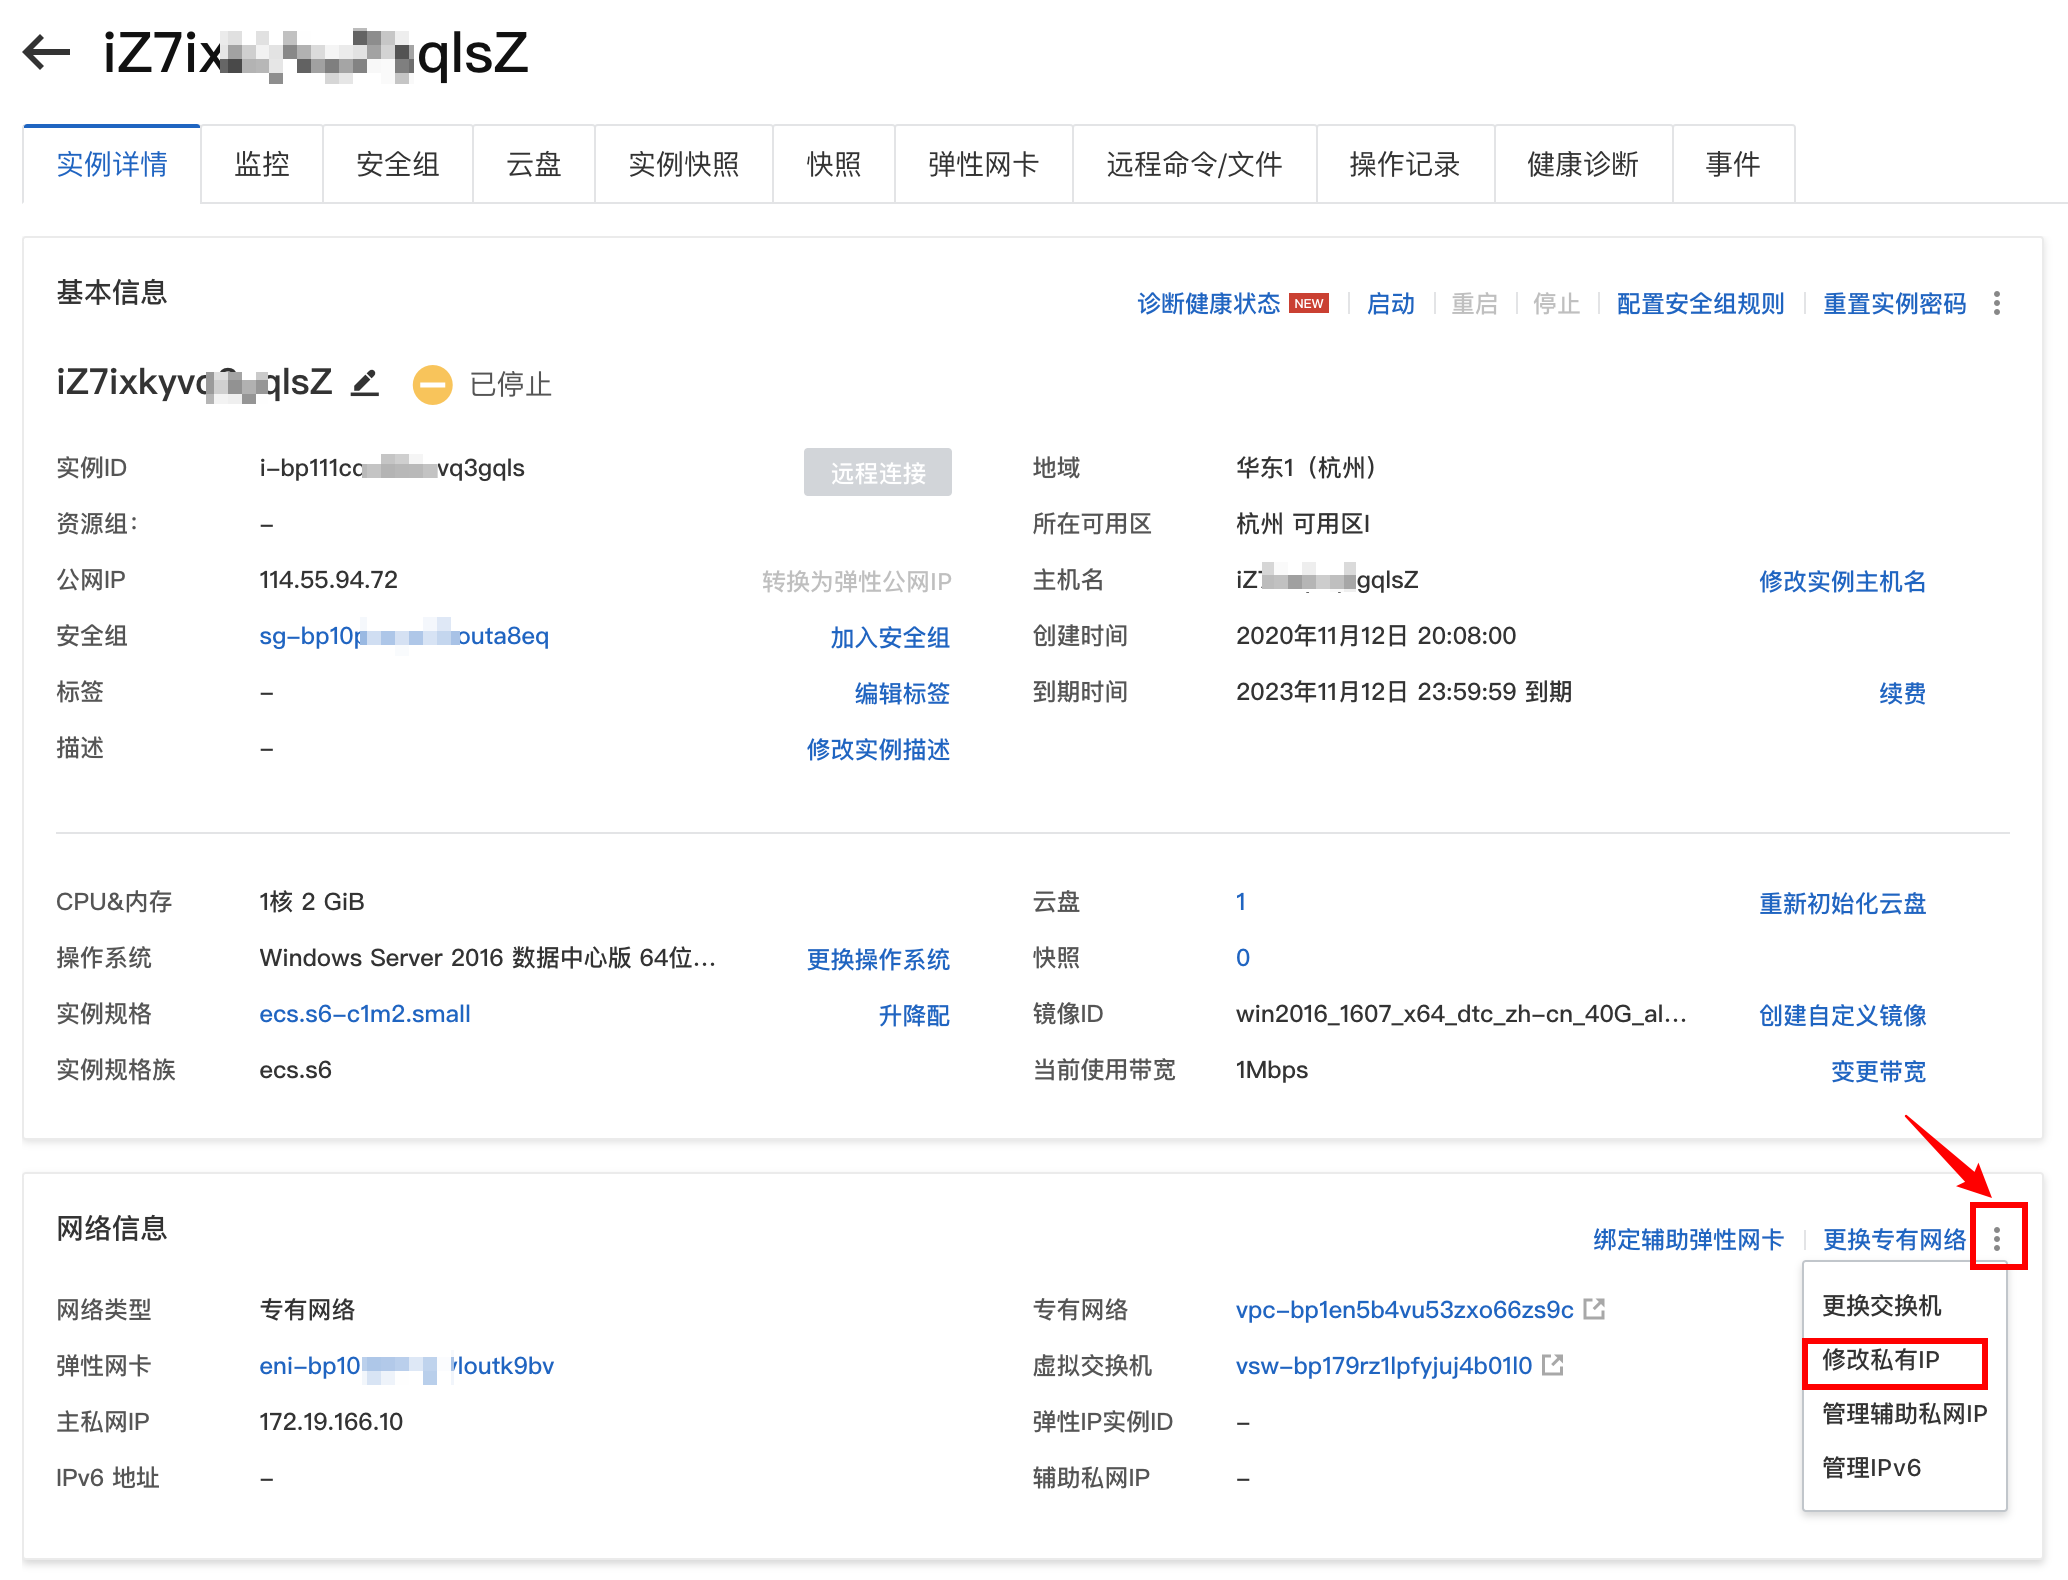This screenshot has height=1580, width=2068.
Task: Click 1Mbps bandwidth value
Action: click(1272, 1070)
